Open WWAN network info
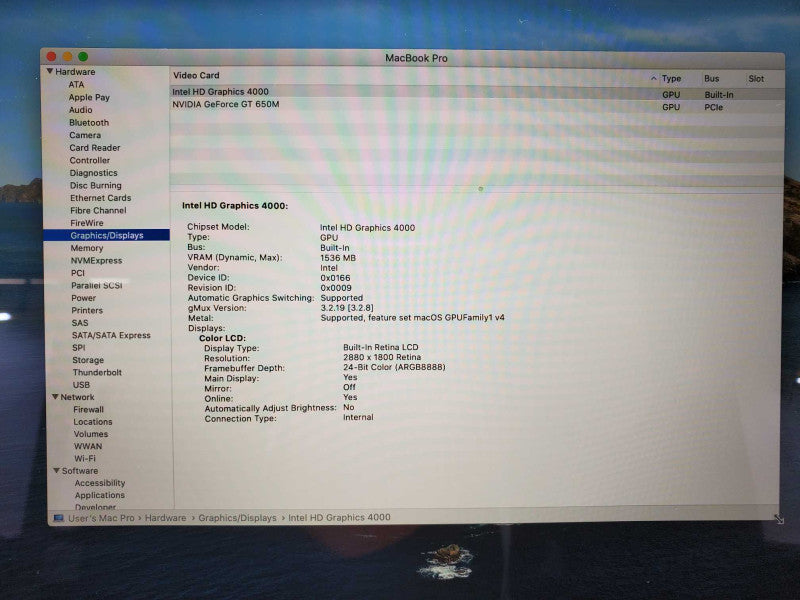Screen dimensions: 800x600 88,446
